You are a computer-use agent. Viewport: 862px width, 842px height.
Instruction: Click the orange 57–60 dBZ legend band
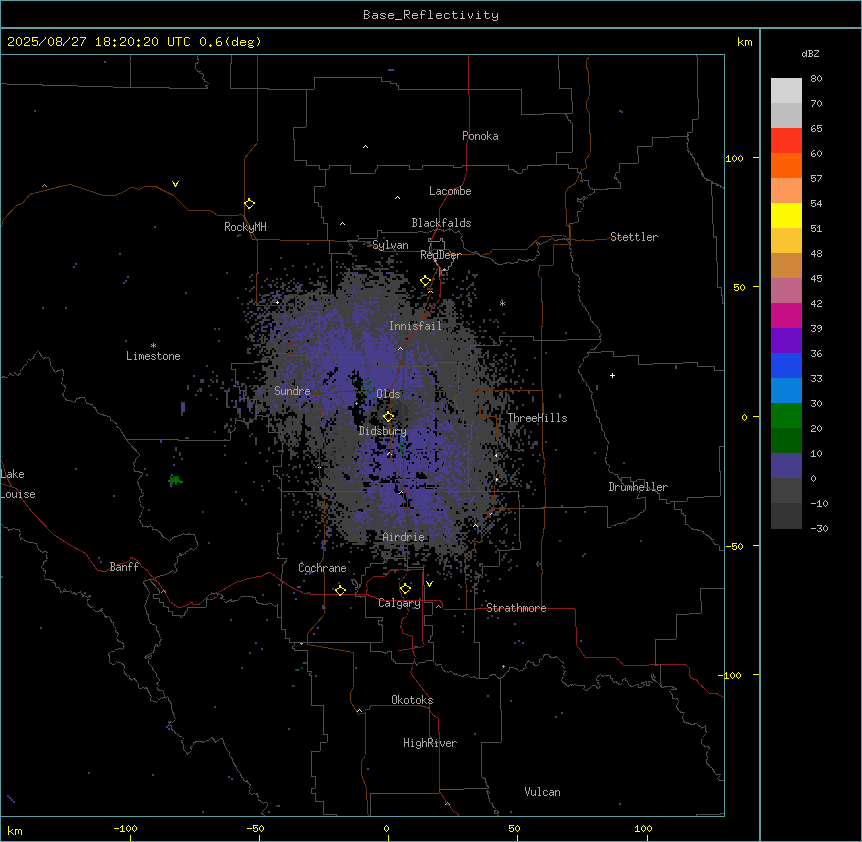tap(786, 165)
